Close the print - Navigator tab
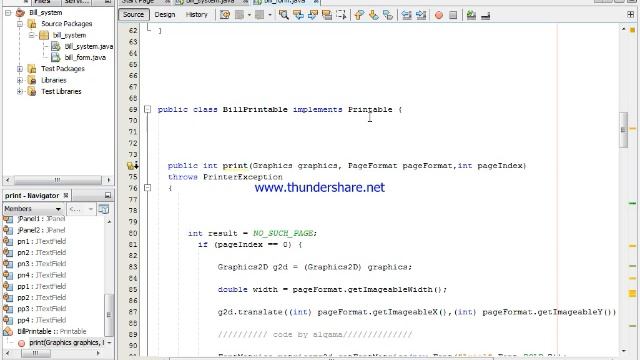The image size is (640, 360). (66, 195)
